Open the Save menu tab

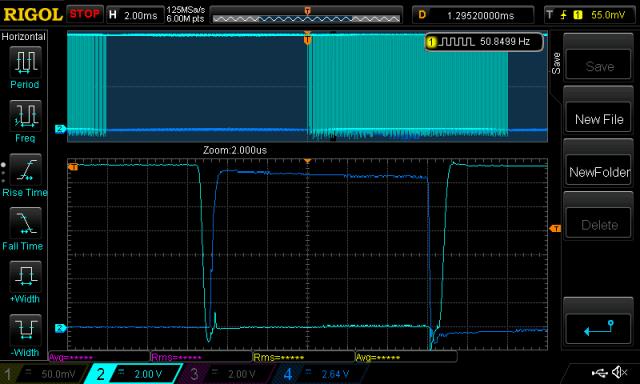[556, 63]
